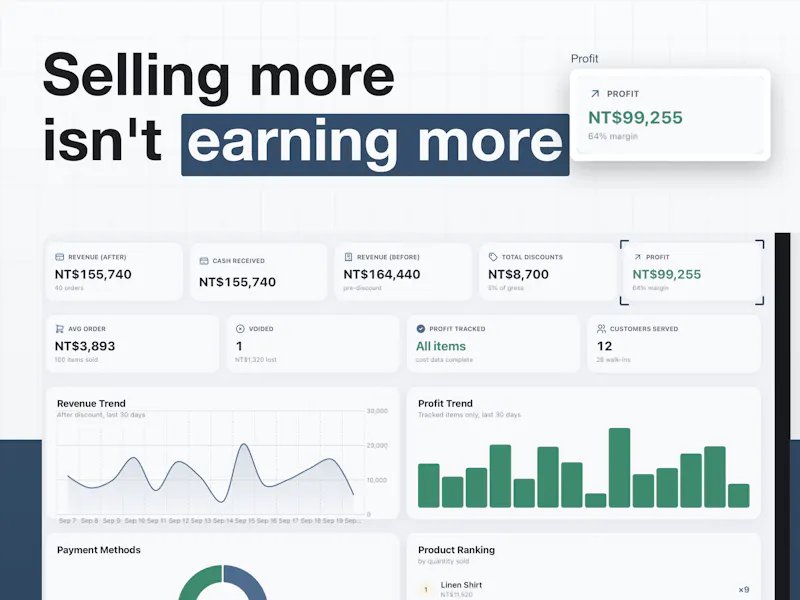Select the NT$155,740 value under Cash Received
Viewport: 800px width, 600px height.
point(237,282)
